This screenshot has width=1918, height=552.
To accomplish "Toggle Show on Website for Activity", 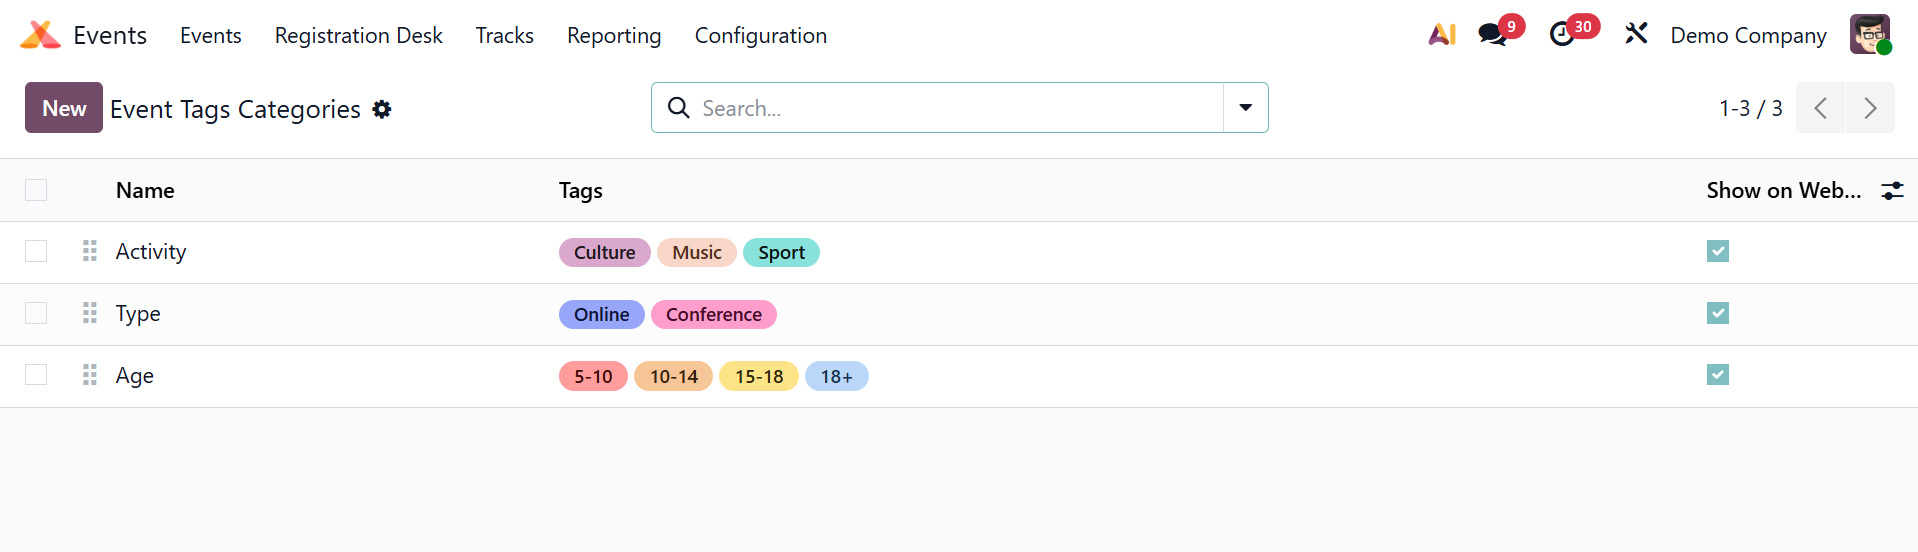I will click(x=1718, y=251).
